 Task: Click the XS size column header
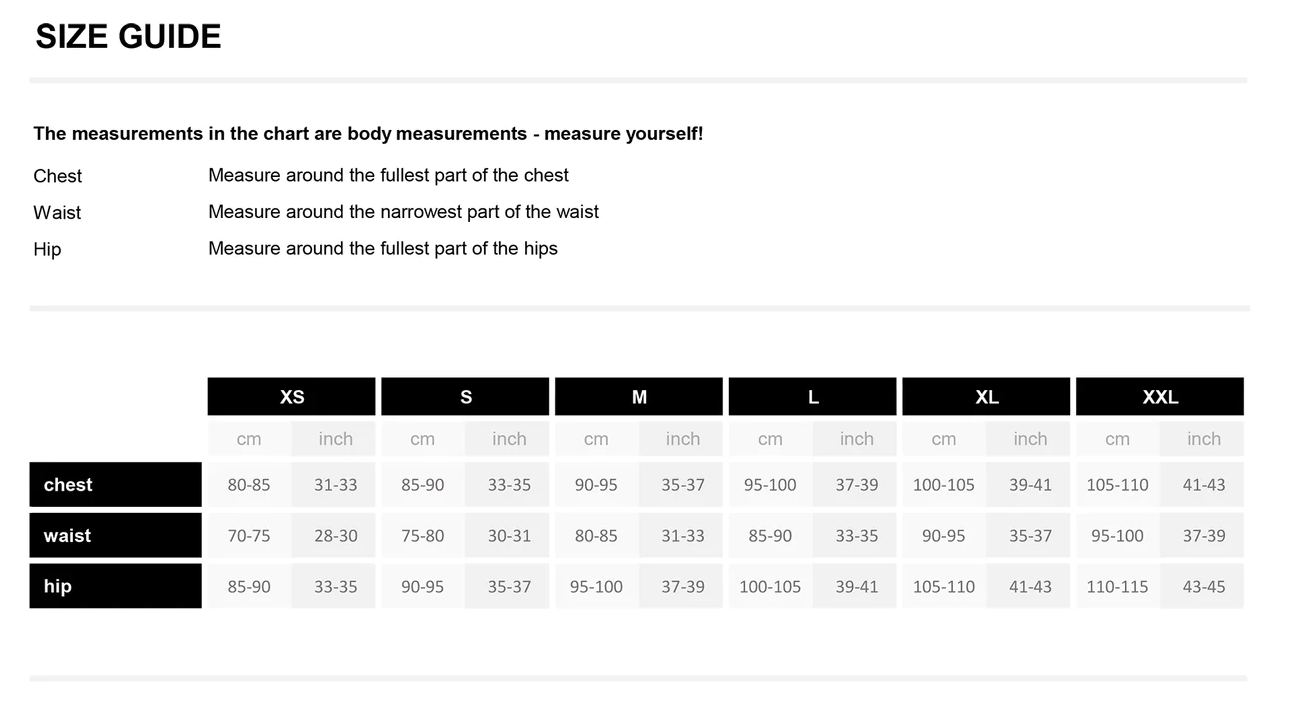tap(291, 397)
